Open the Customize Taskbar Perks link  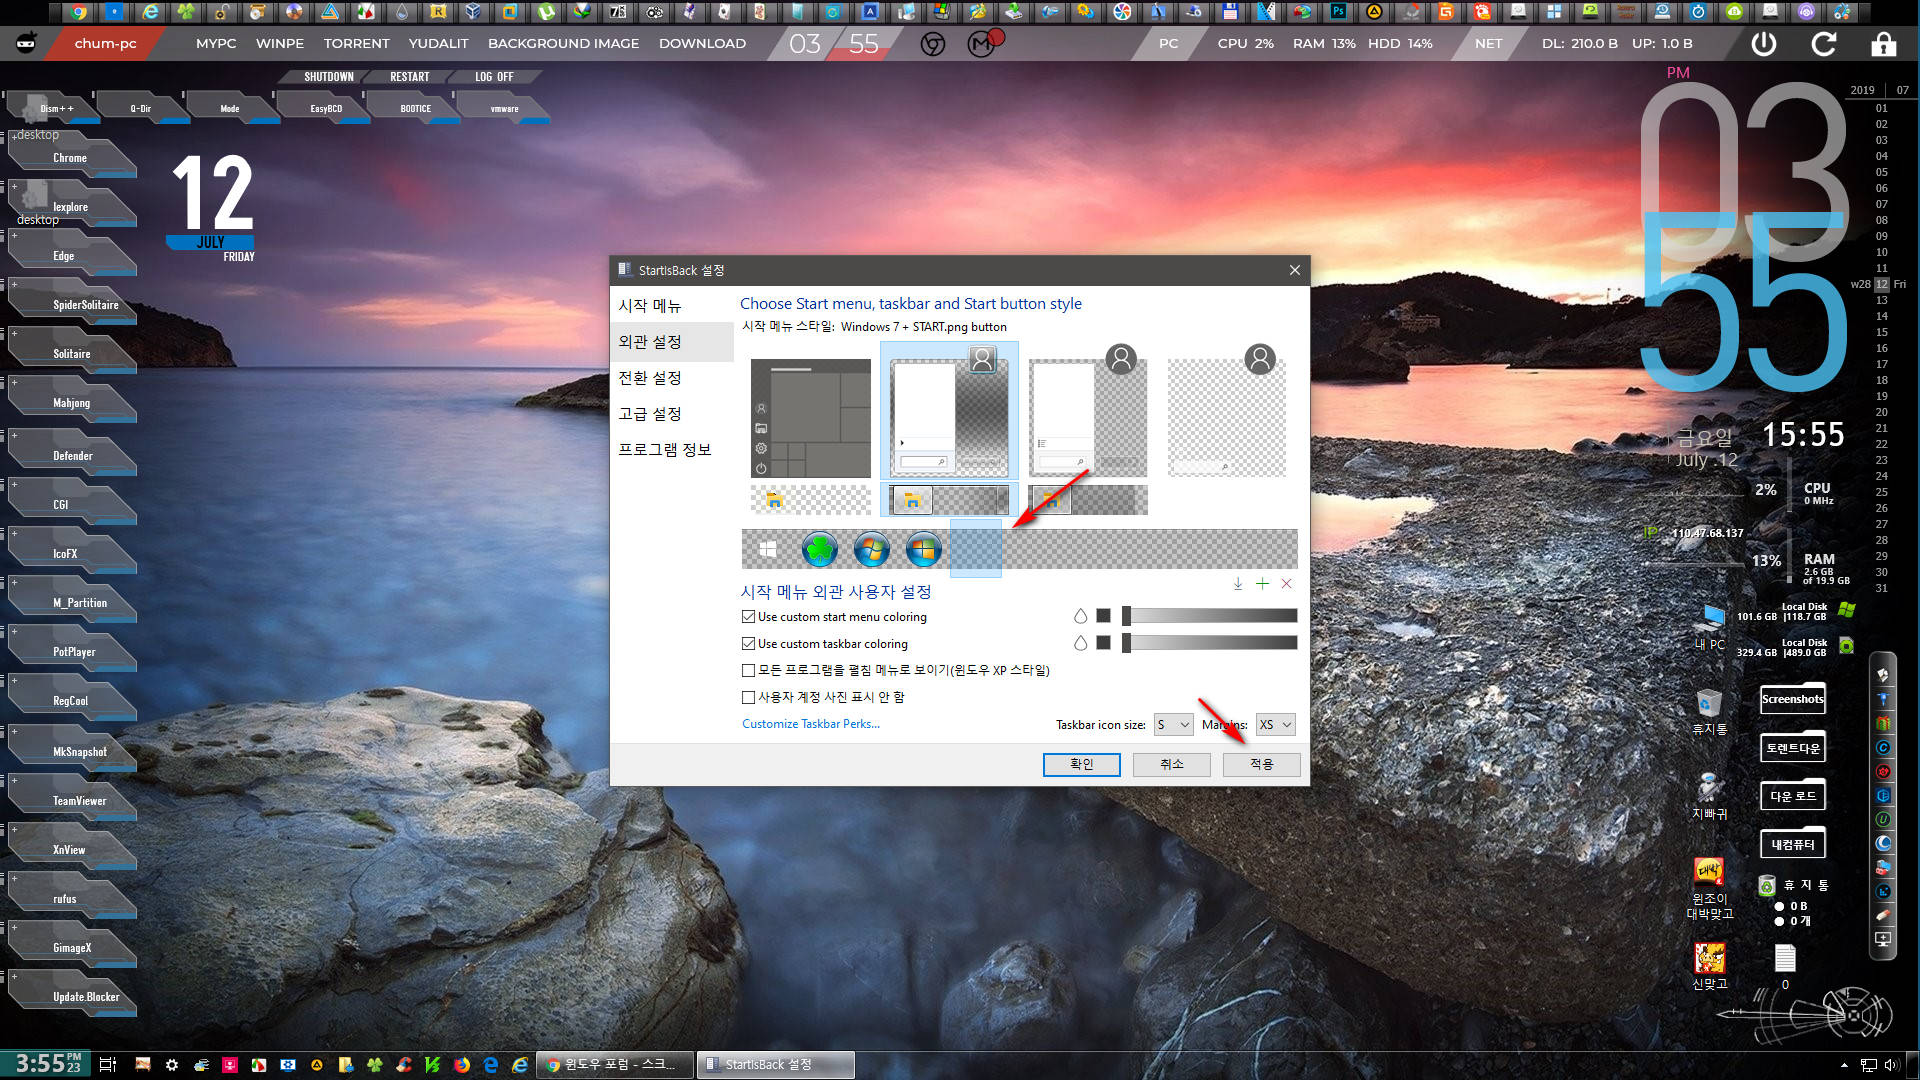[x=811, y=724]
